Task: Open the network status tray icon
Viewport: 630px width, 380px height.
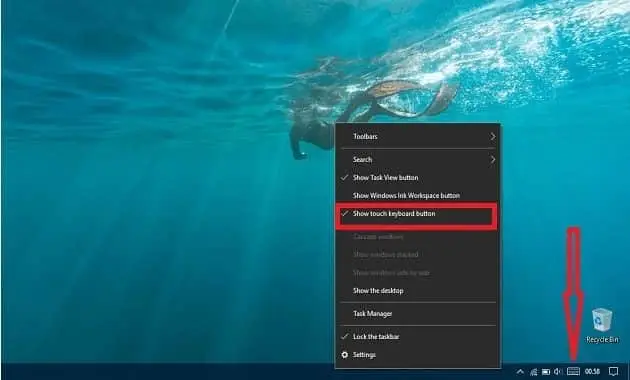Action: 534,372
